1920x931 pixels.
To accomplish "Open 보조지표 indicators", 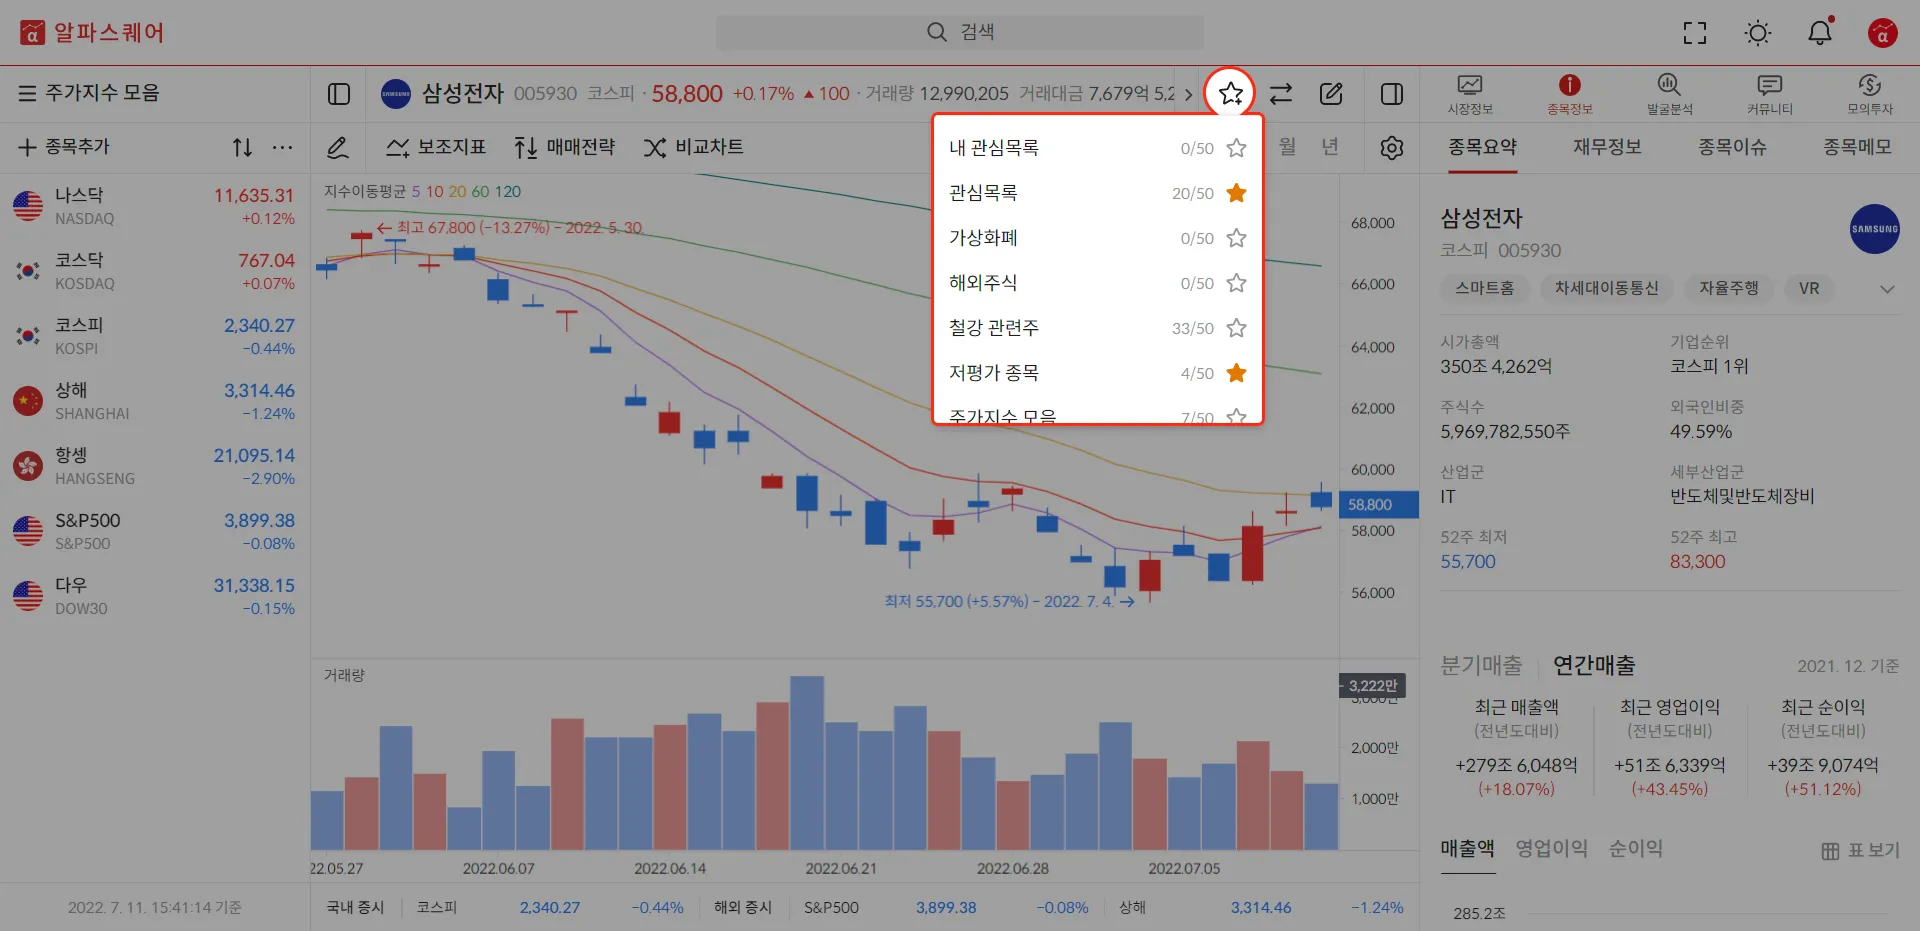I will coord(436,148).
